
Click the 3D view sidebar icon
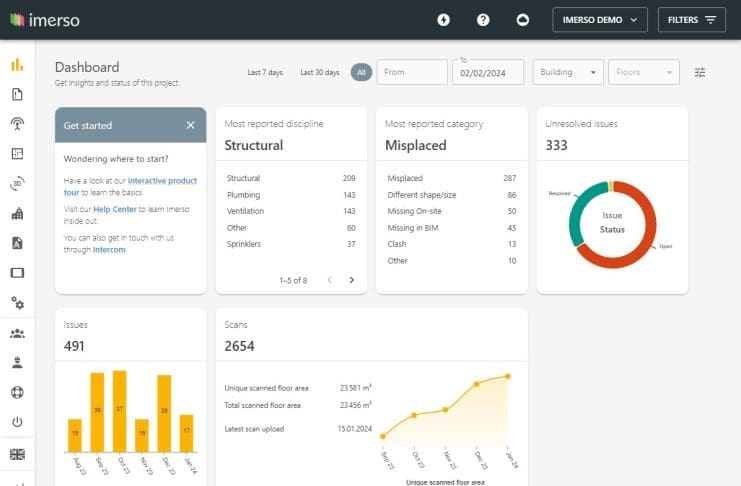17,184
